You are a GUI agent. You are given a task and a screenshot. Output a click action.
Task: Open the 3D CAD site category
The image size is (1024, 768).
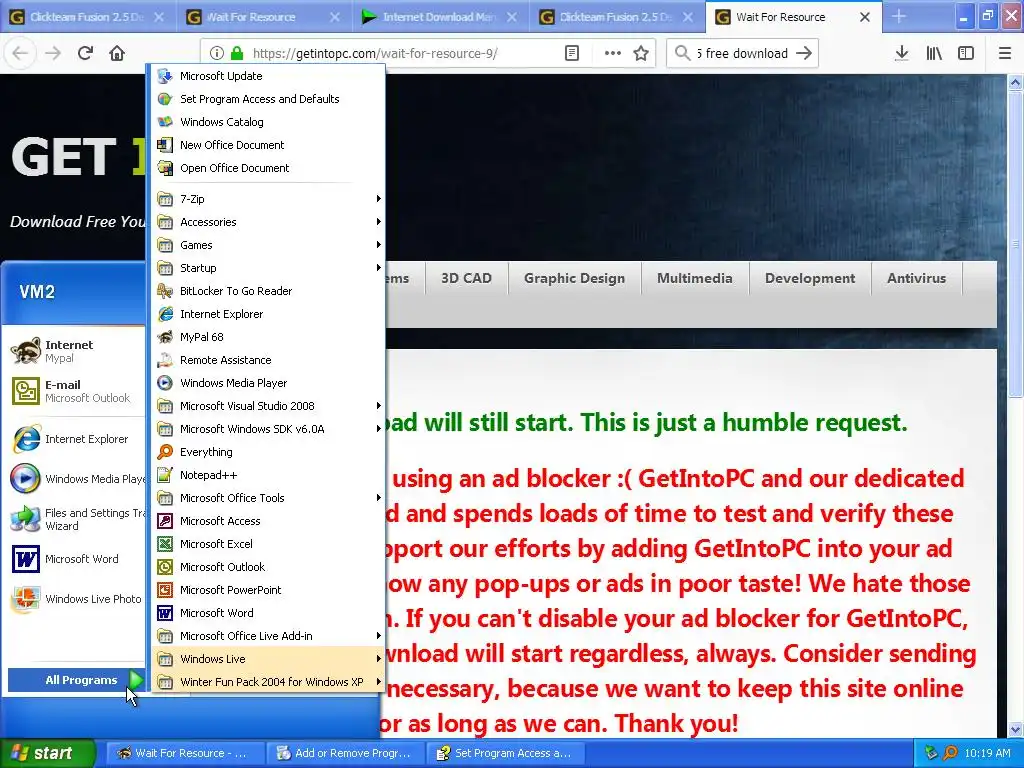[466, 278]
